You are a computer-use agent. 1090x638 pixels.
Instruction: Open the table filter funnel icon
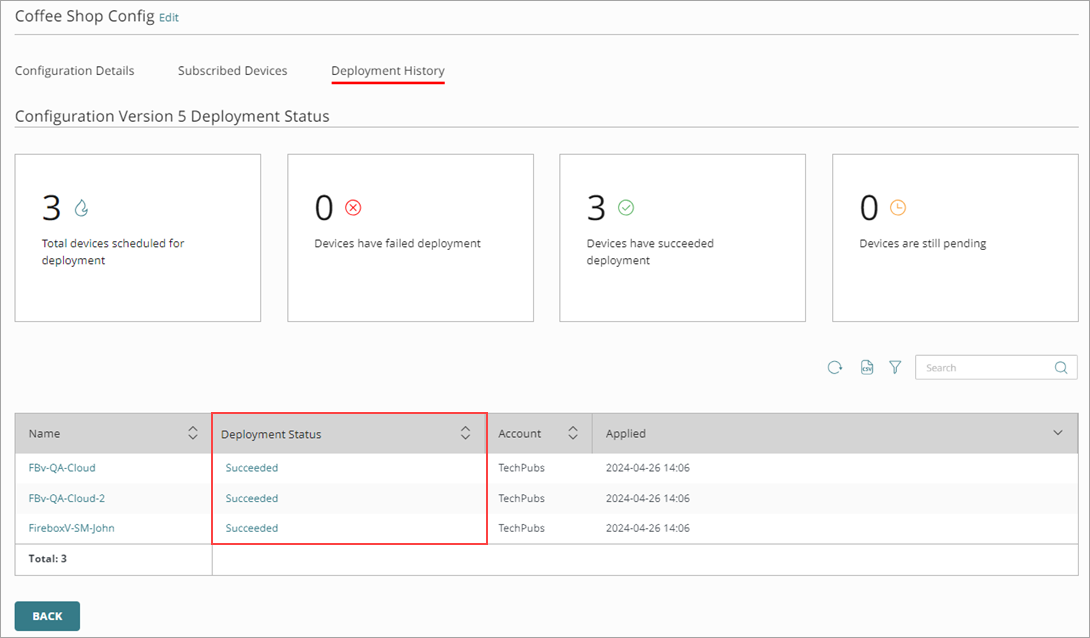[x=895, y=368]
